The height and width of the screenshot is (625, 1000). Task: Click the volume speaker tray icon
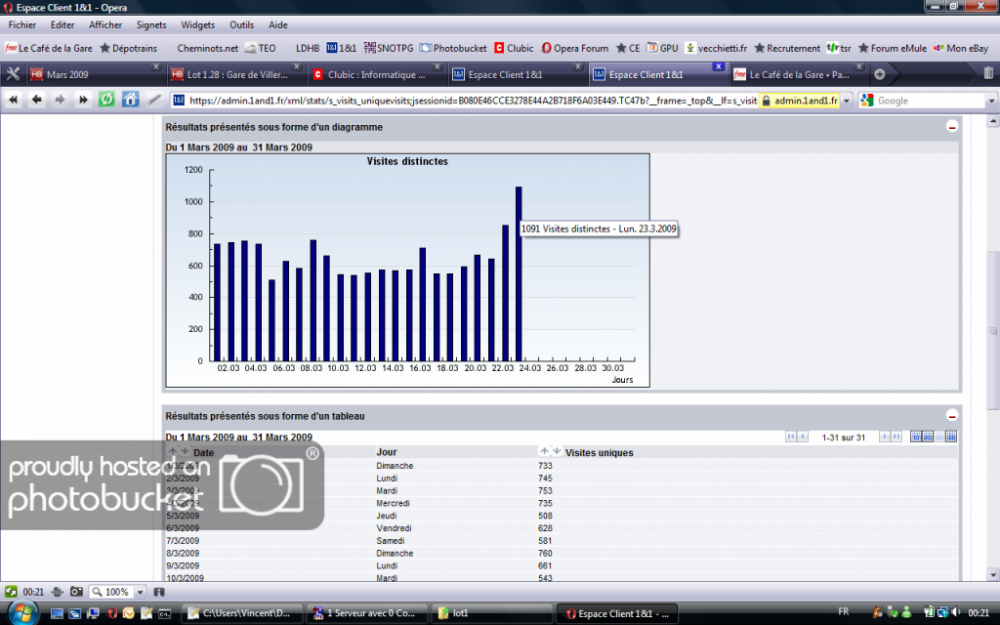955,612
